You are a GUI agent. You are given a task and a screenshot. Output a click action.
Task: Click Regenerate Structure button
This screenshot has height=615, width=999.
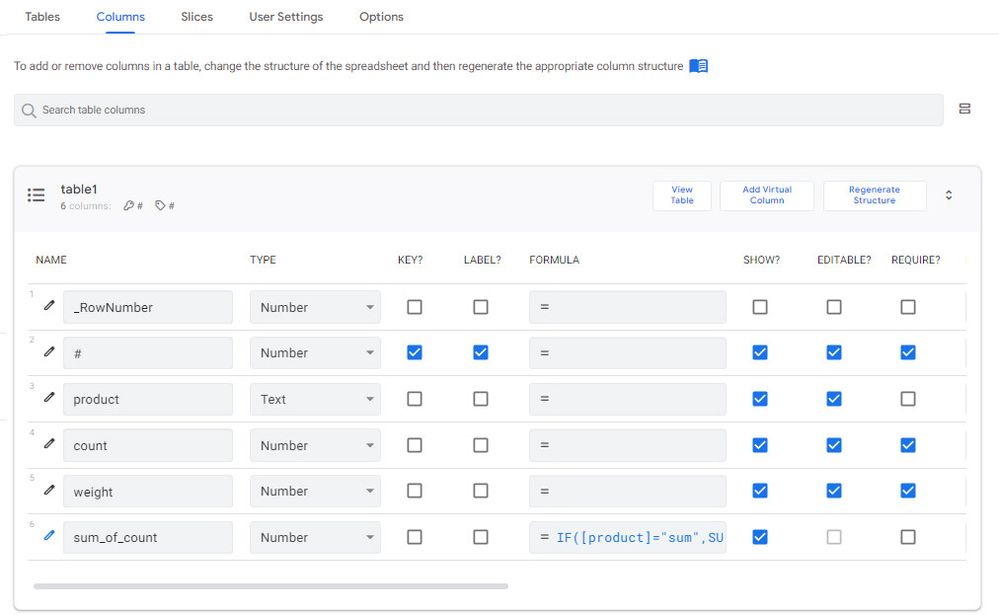pos(874,195)
